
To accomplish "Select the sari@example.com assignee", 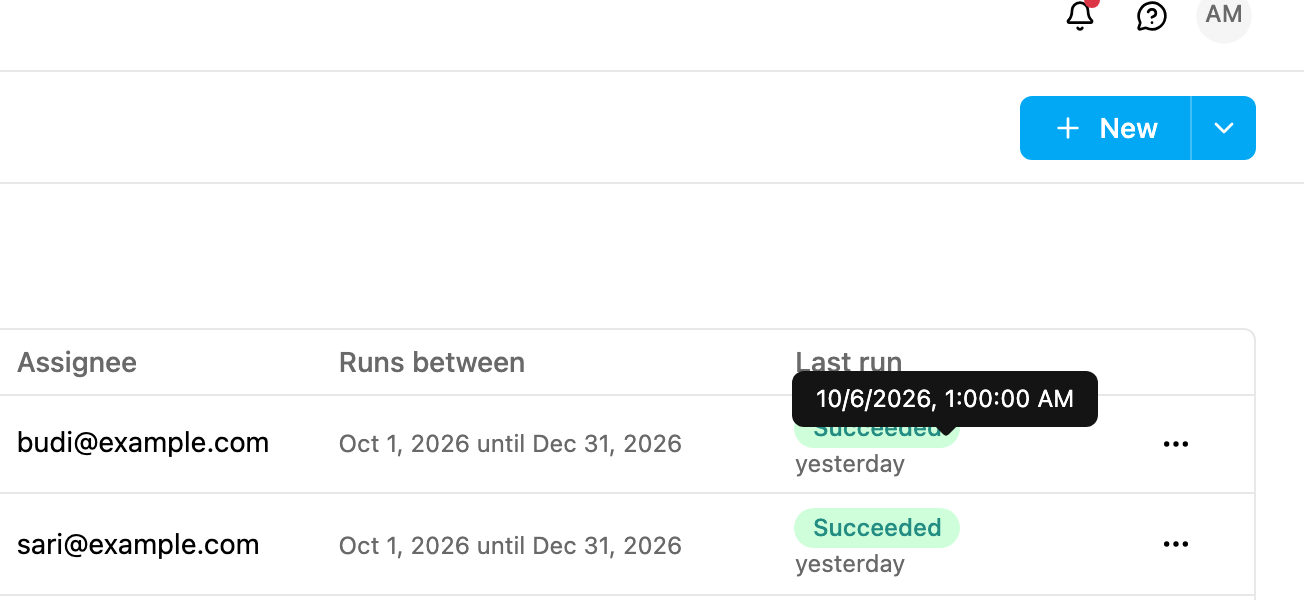I will pyautogui.click(x=138, y=545).
